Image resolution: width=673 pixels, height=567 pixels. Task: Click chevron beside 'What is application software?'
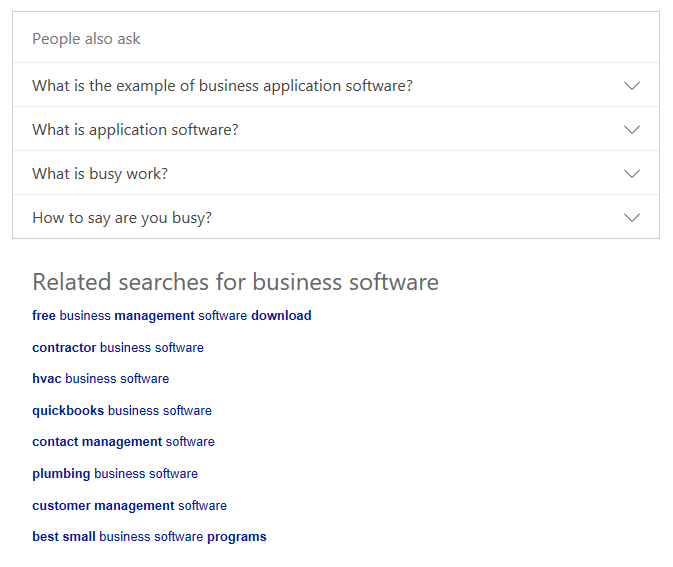click(631, 130)
